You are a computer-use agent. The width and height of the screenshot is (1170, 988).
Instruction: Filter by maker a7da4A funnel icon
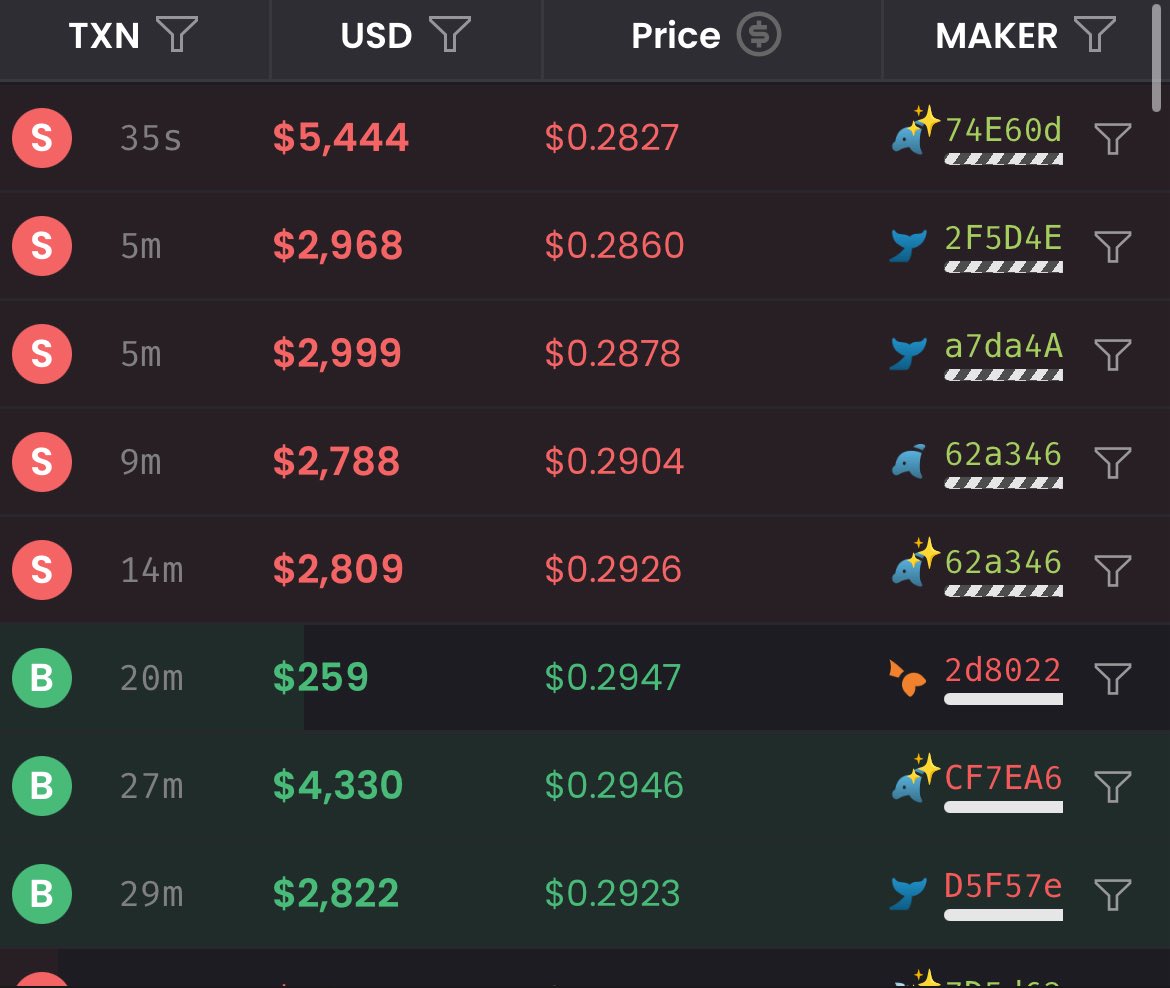[1113, 355]
